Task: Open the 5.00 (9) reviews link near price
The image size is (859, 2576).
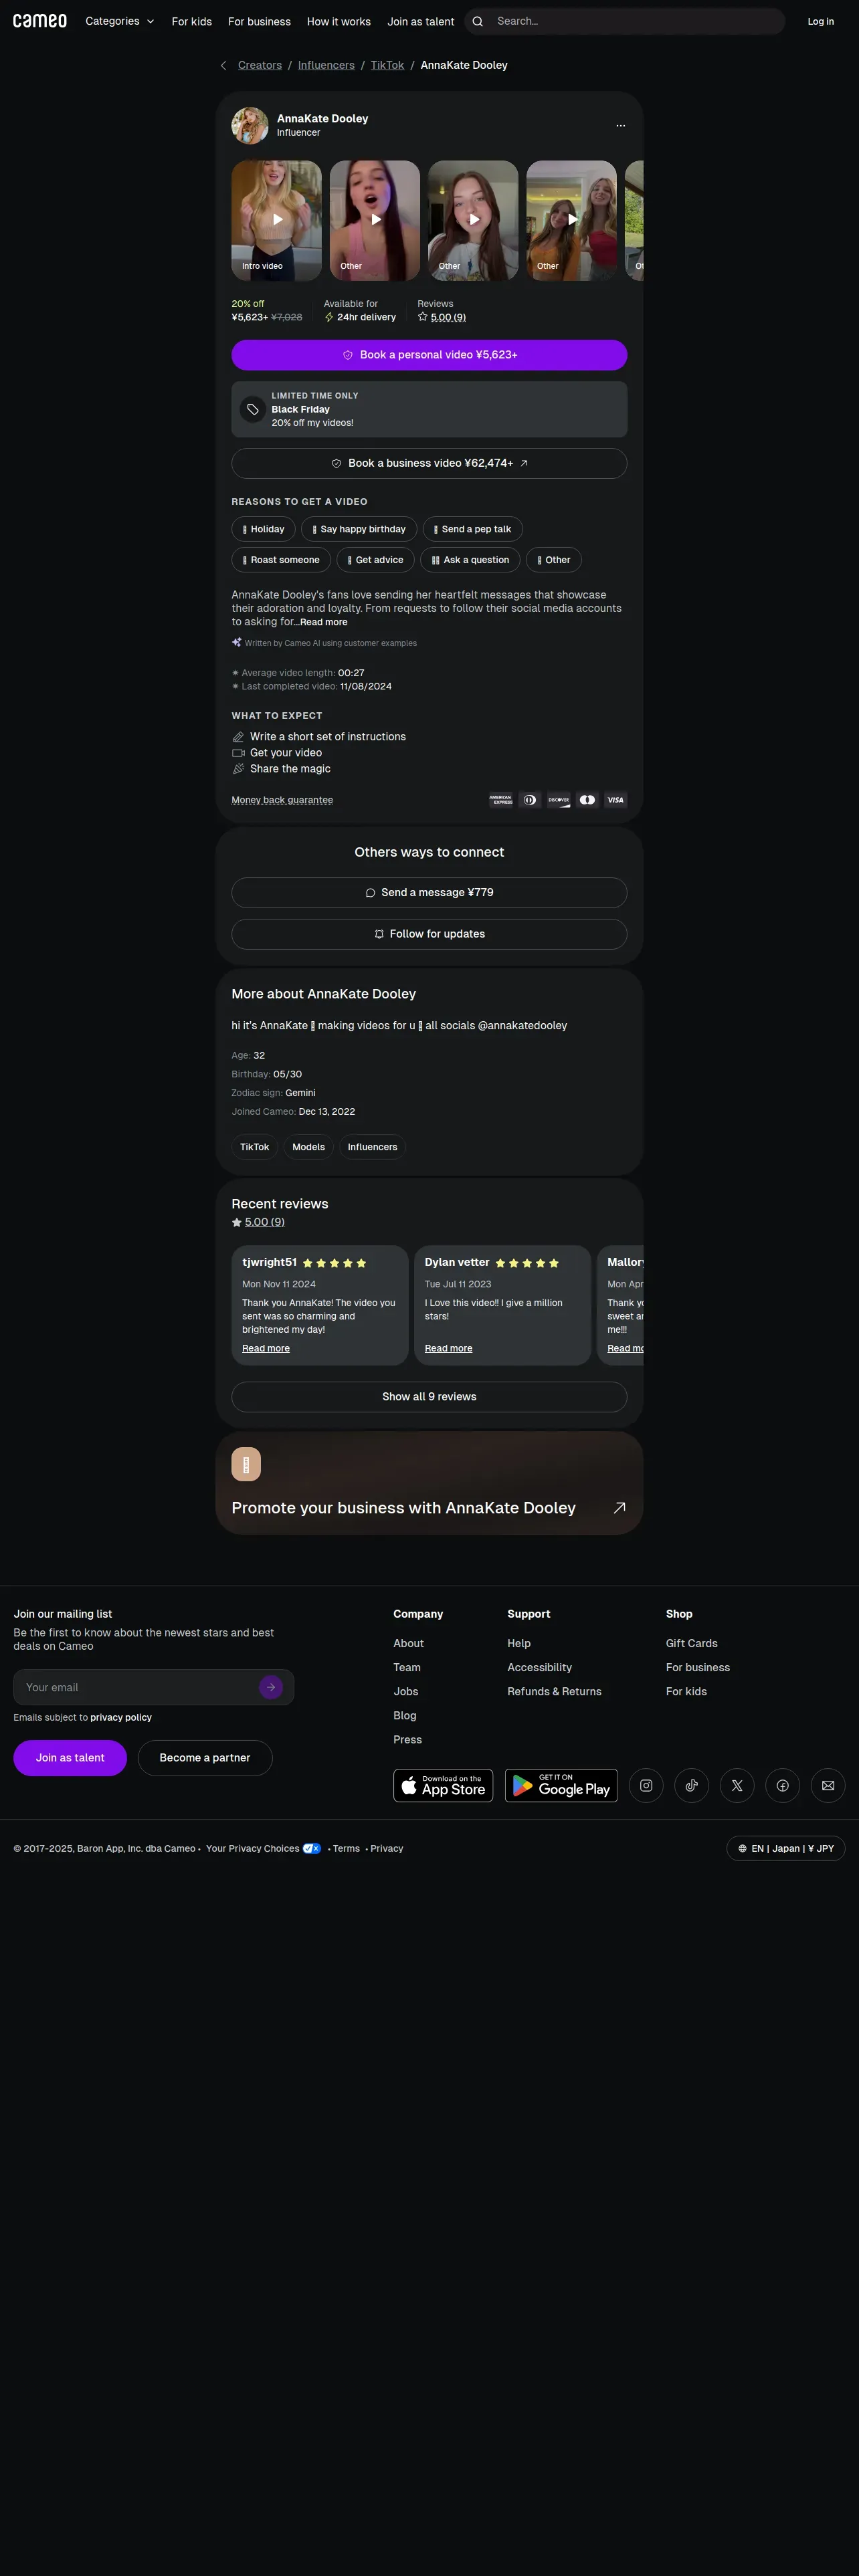Action: tap(448, 317)
